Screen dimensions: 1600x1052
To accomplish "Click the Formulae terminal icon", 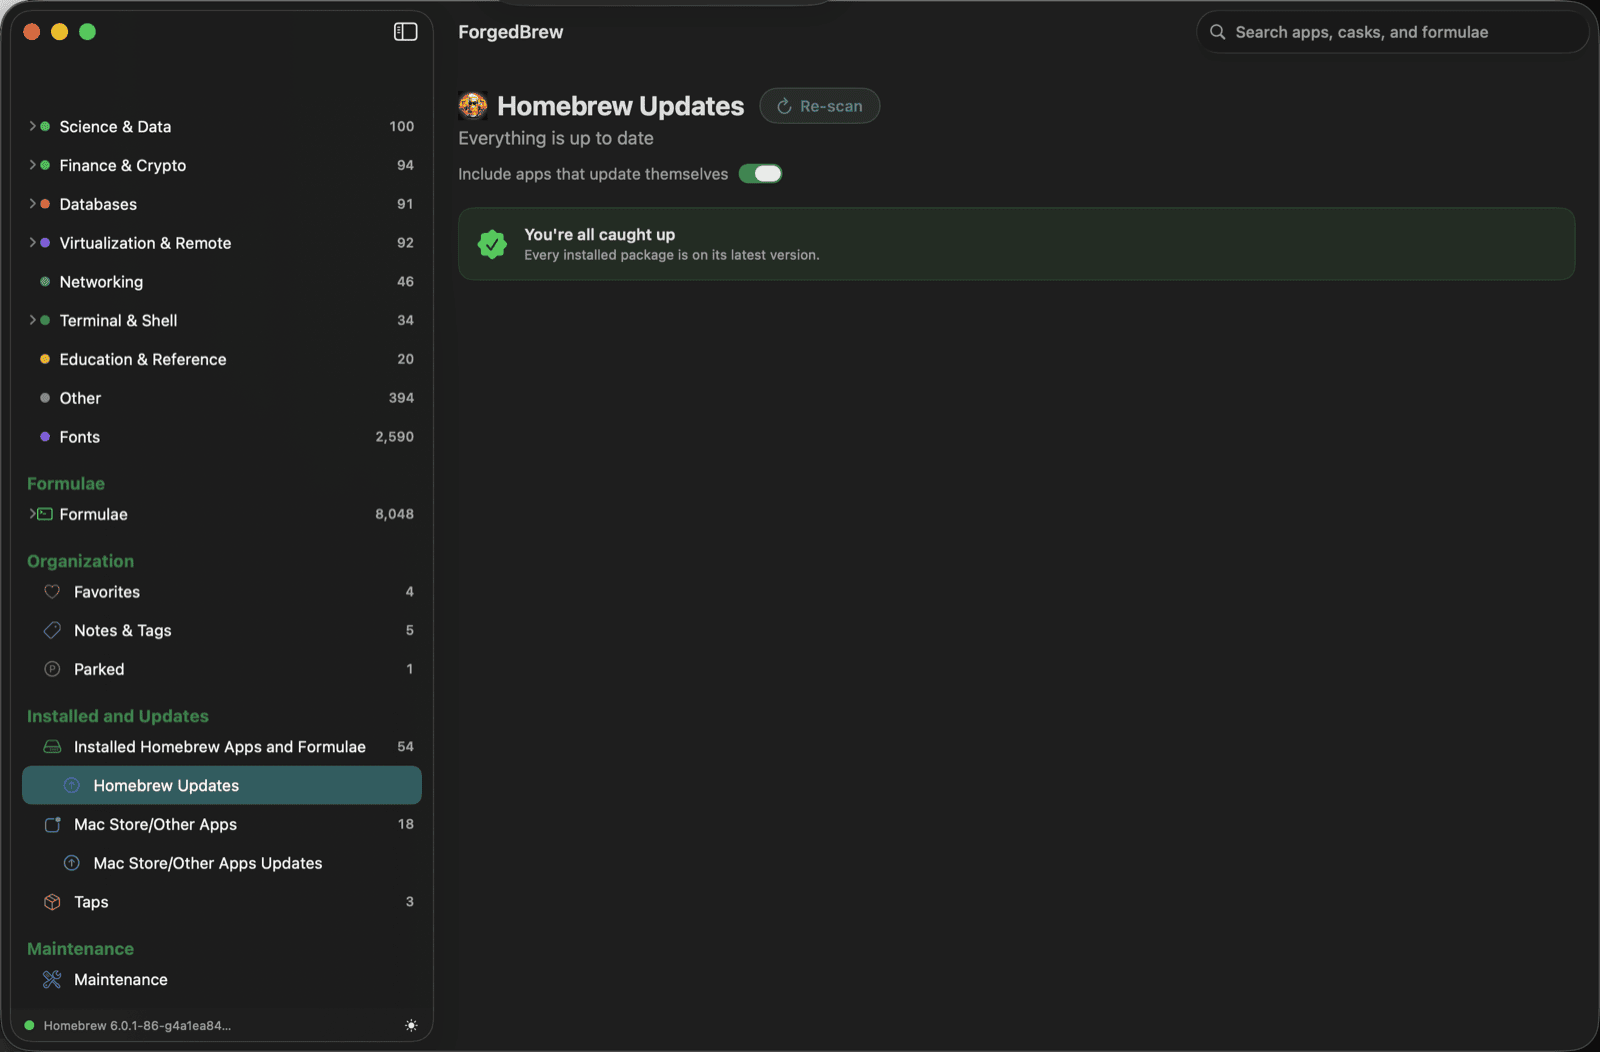I will [x=45, y=514].
